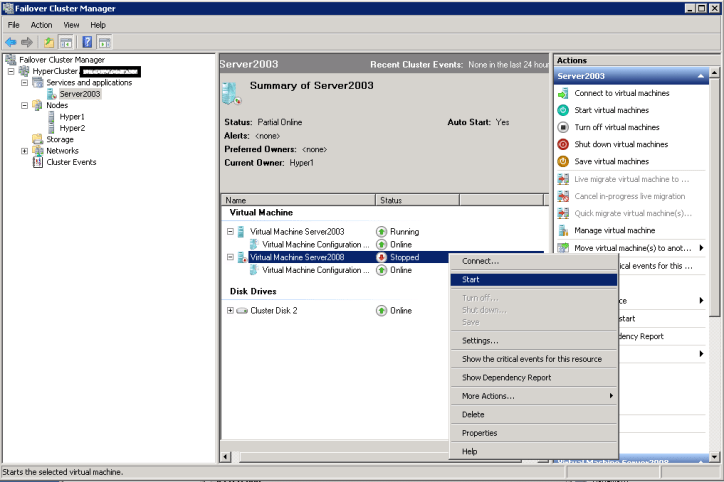
Task: Expand the Cluster Disk 2 entry
Action: (x=230, y=310)
